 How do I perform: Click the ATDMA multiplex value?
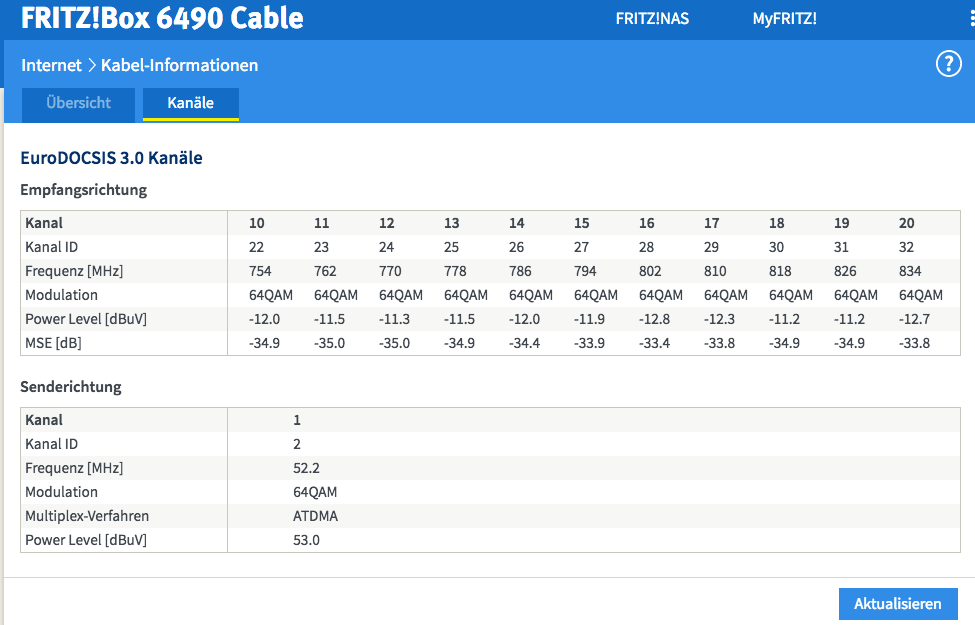(x=315, y=516)
